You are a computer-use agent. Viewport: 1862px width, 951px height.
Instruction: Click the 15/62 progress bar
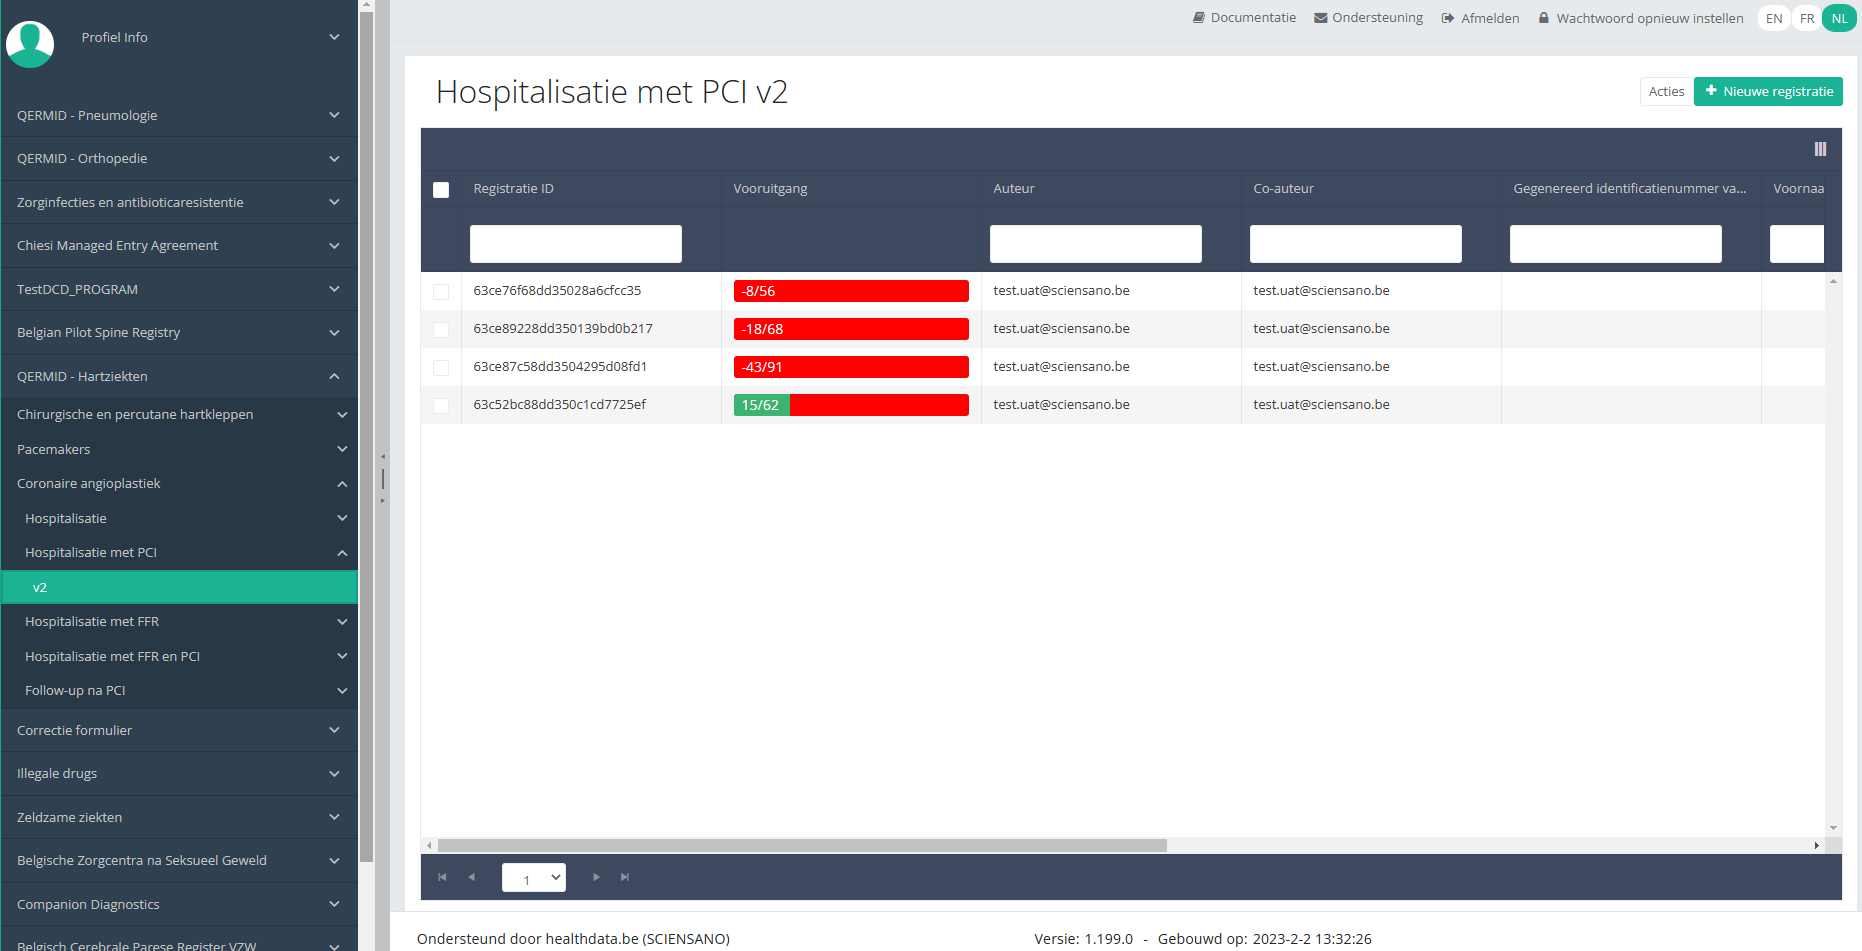click(850, 405)
